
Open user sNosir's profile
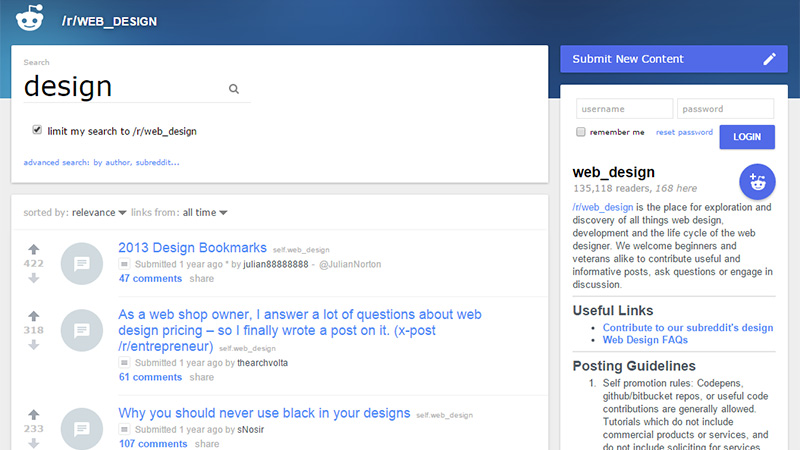pos(251,430)
